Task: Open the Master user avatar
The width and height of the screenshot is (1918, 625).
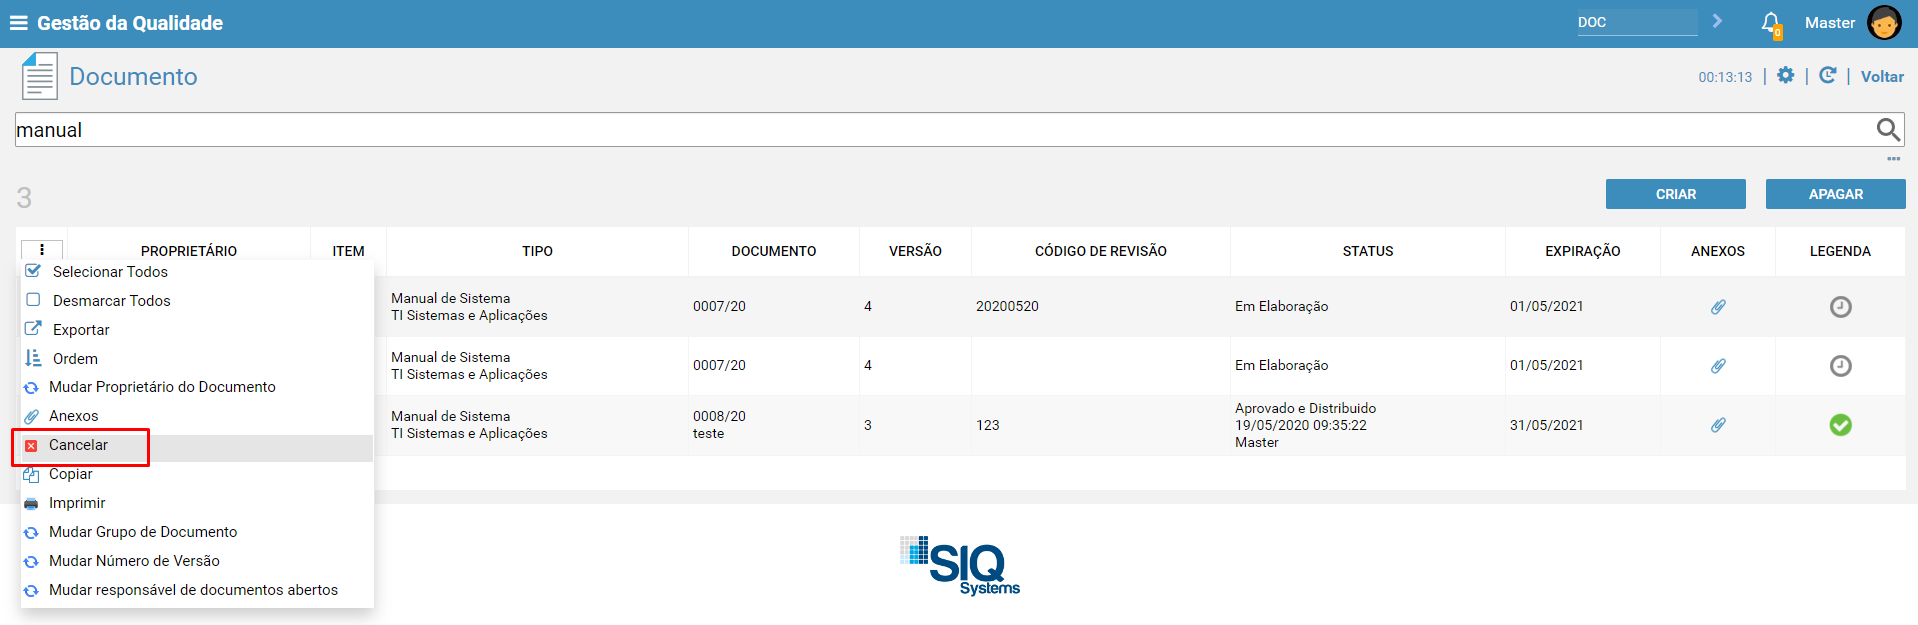Action: (1884, 23)
